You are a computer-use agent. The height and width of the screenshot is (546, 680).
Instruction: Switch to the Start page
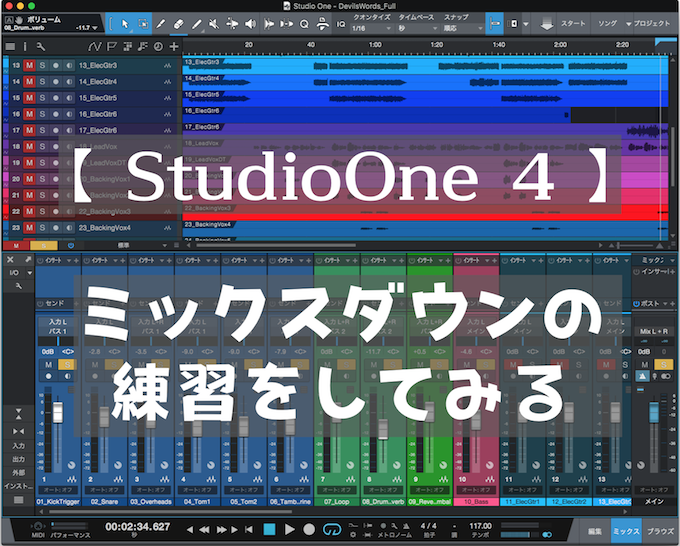click(573, 23)
